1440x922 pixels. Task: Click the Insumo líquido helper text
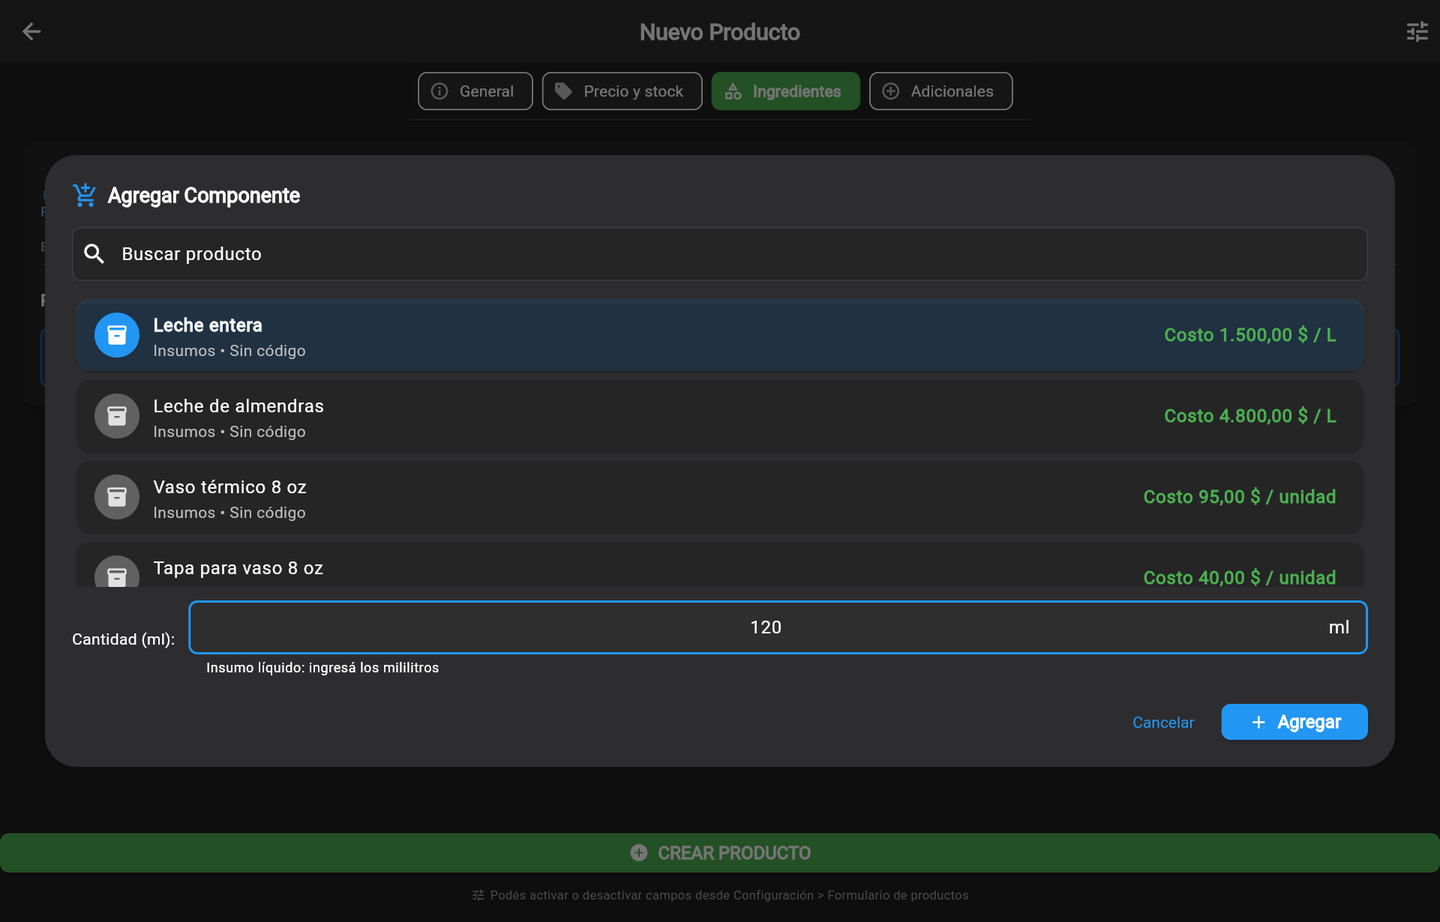pyautogui.click(x=323, y=668)
